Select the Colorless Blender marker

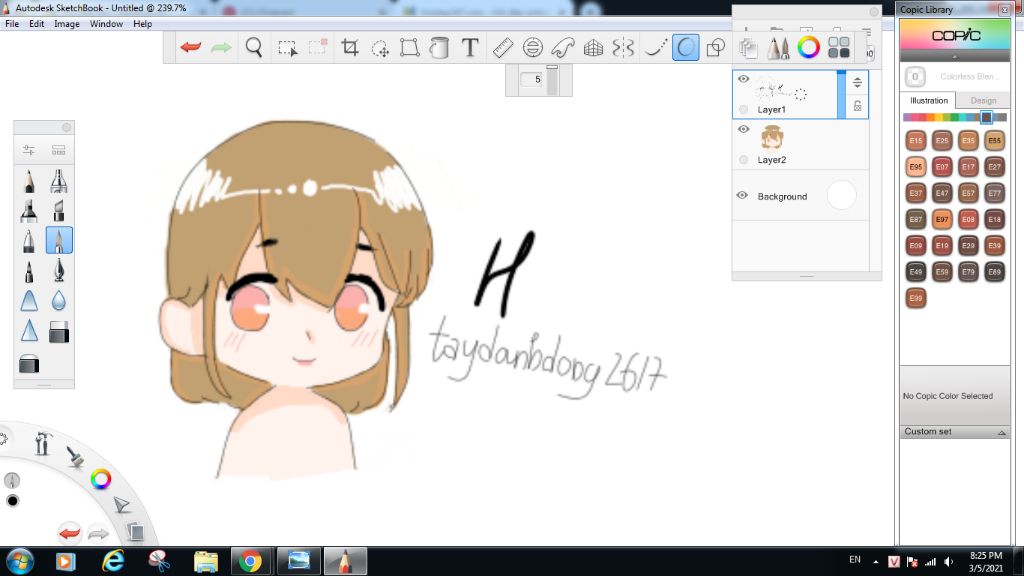pos(915,76)
